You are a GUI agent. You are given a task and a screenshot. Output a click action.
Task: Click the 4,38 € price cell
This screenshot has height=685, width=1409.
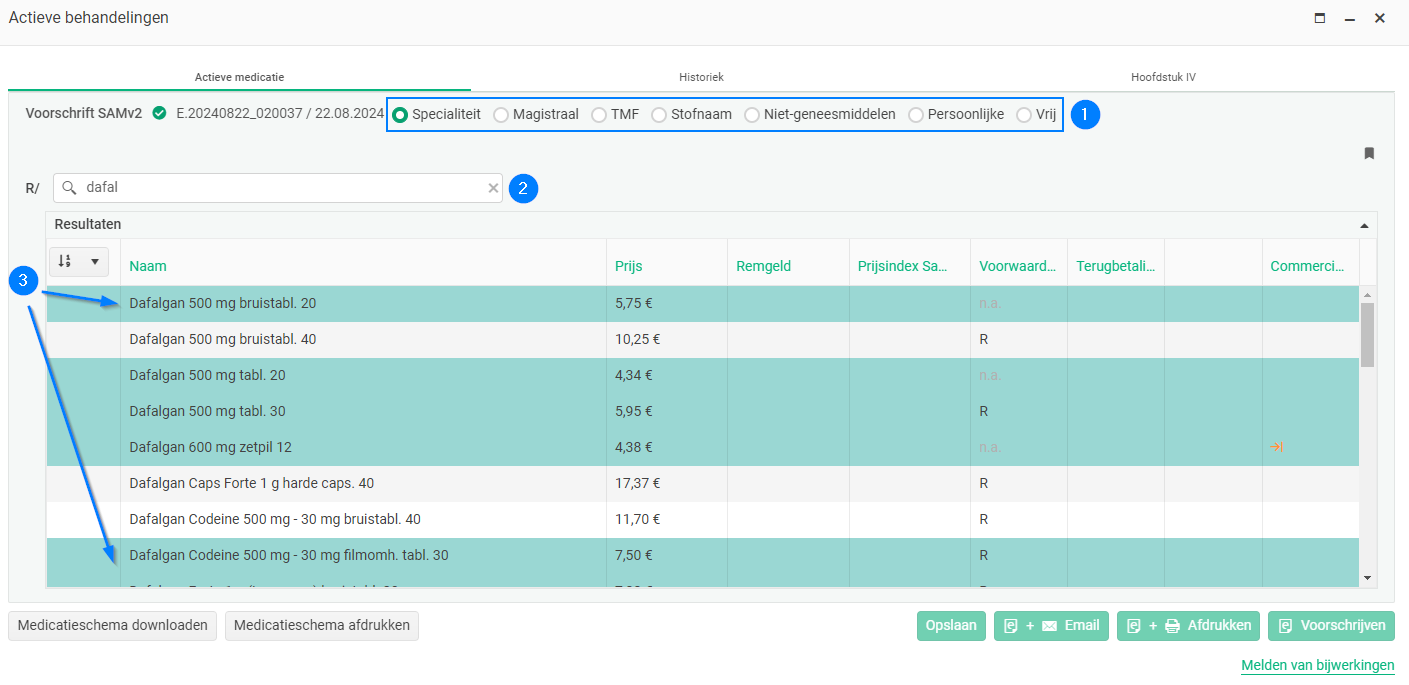click(666, 447)
